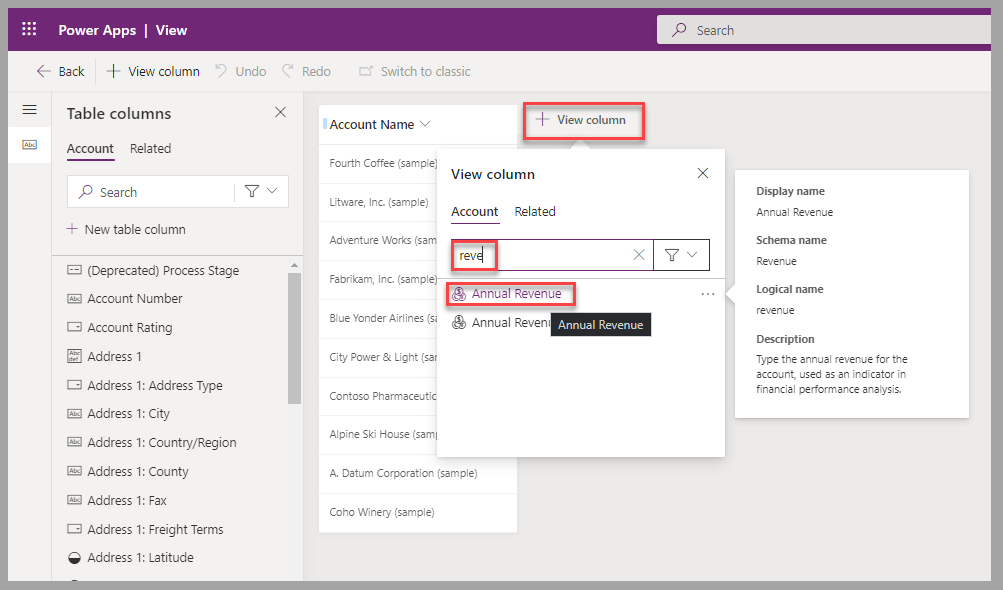Click A. Datum Corporation (sample) row
The width and height of the screenshot is (1003, 590).
point(403,473)
